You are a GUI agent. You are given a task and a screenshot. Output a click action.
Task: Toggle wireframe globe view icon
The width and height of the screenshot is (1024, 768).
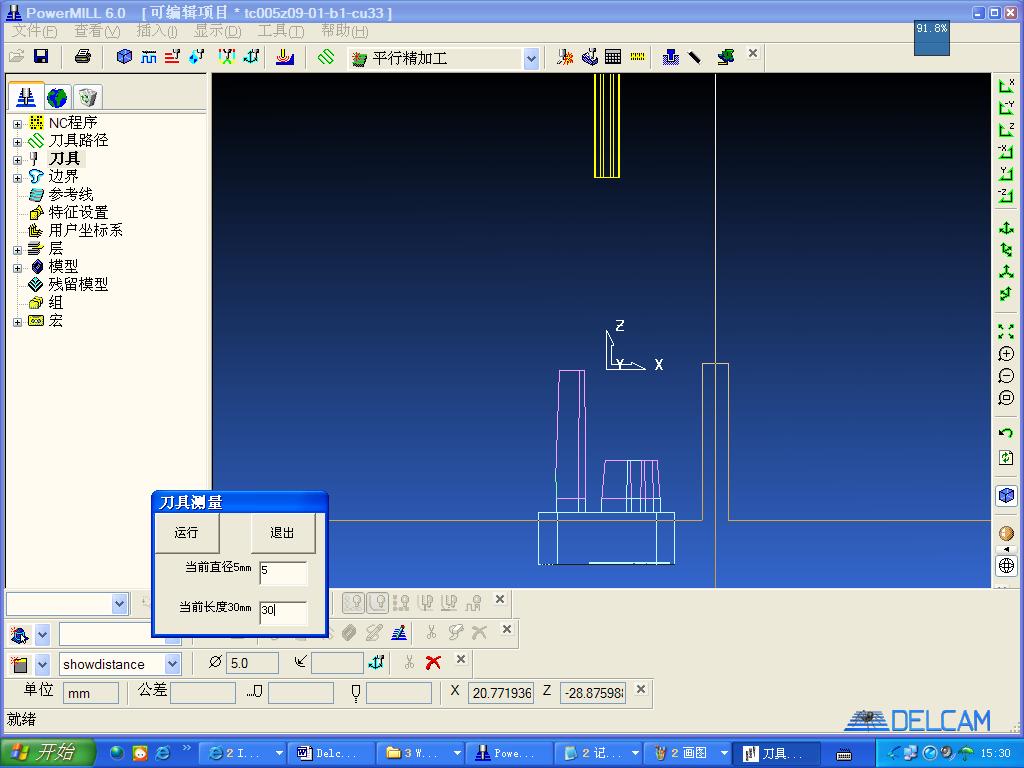(1006, 565)
